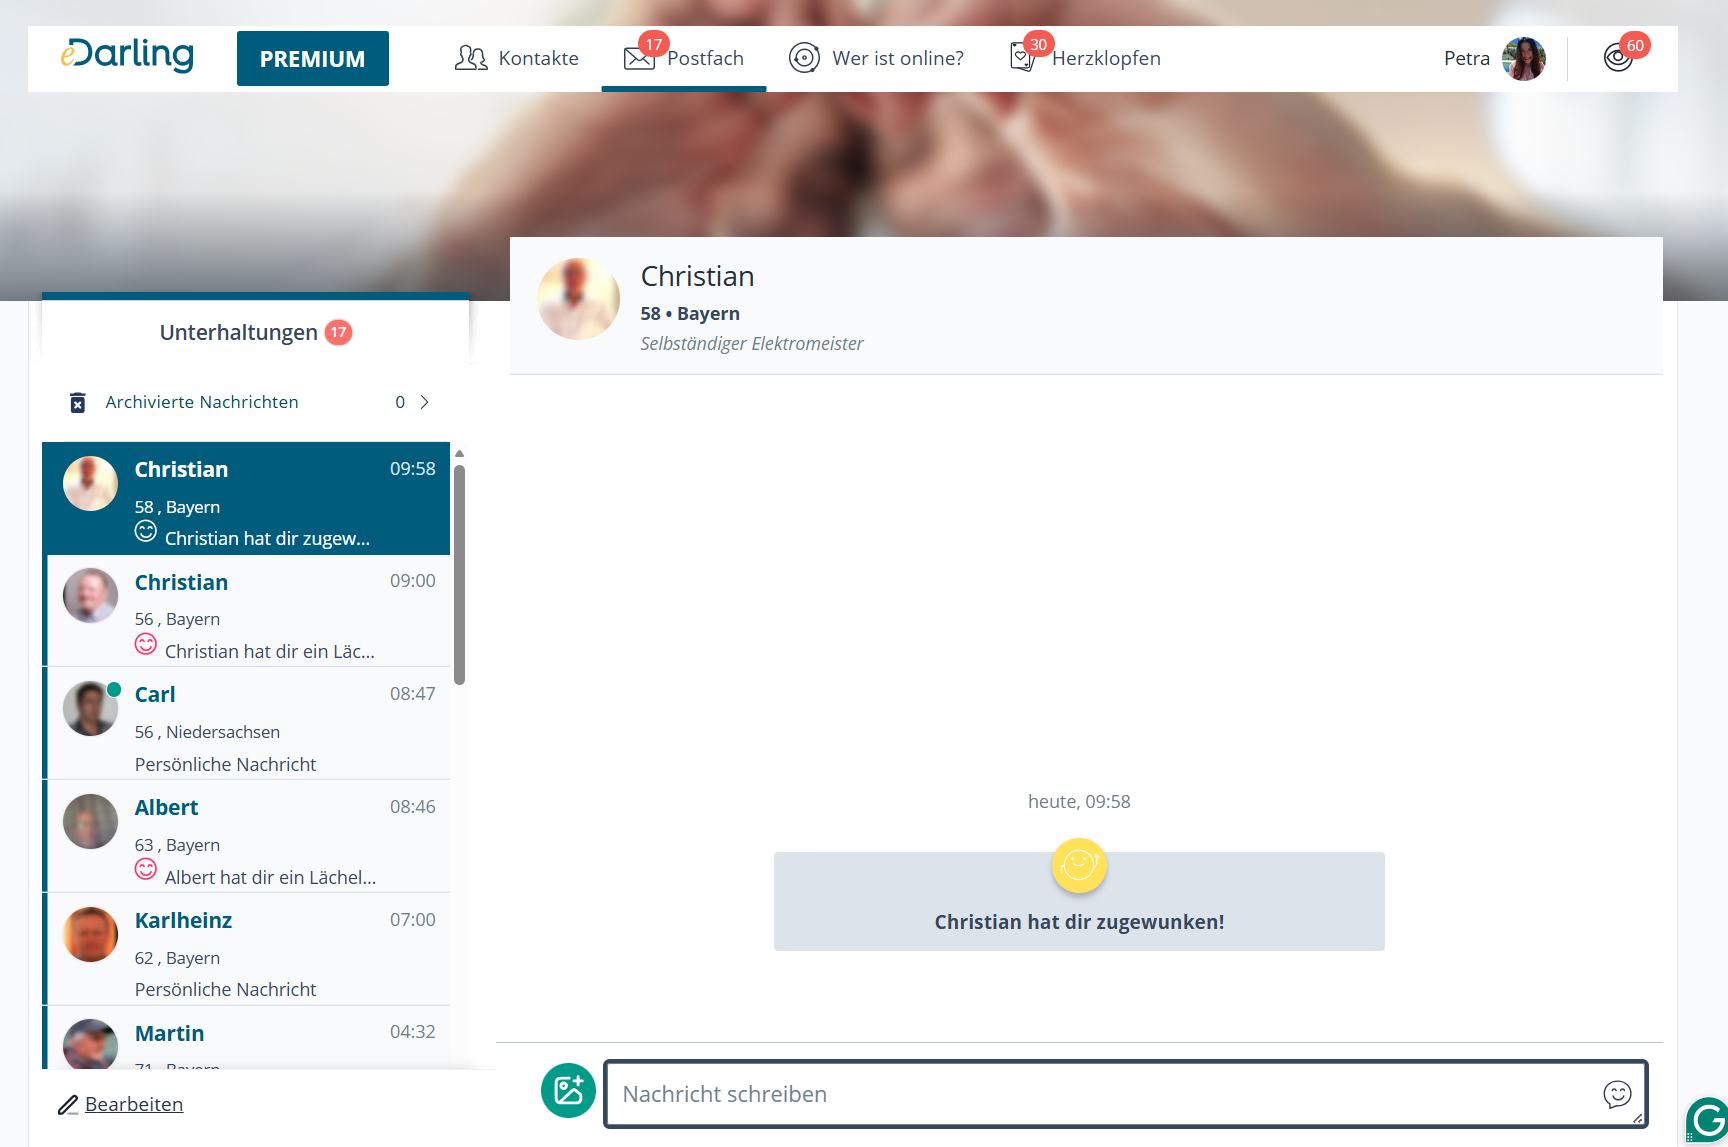Open conversation with Christian, 58

click(x=246, y=498)
